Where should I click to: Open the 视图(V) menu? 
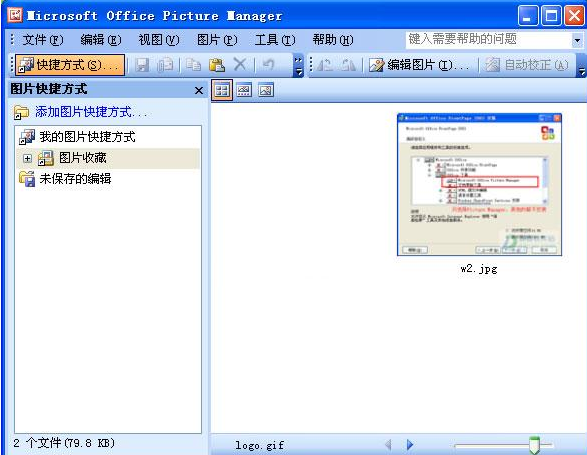click(x=159, y=39)
